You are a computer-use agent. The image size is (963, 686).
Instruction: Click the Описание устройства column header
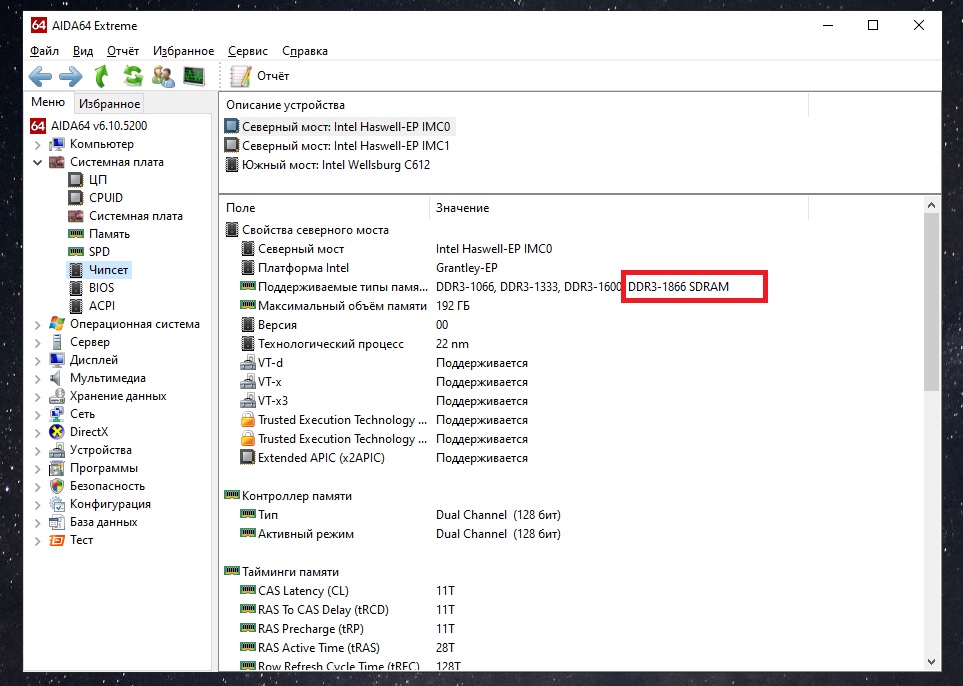514,105
